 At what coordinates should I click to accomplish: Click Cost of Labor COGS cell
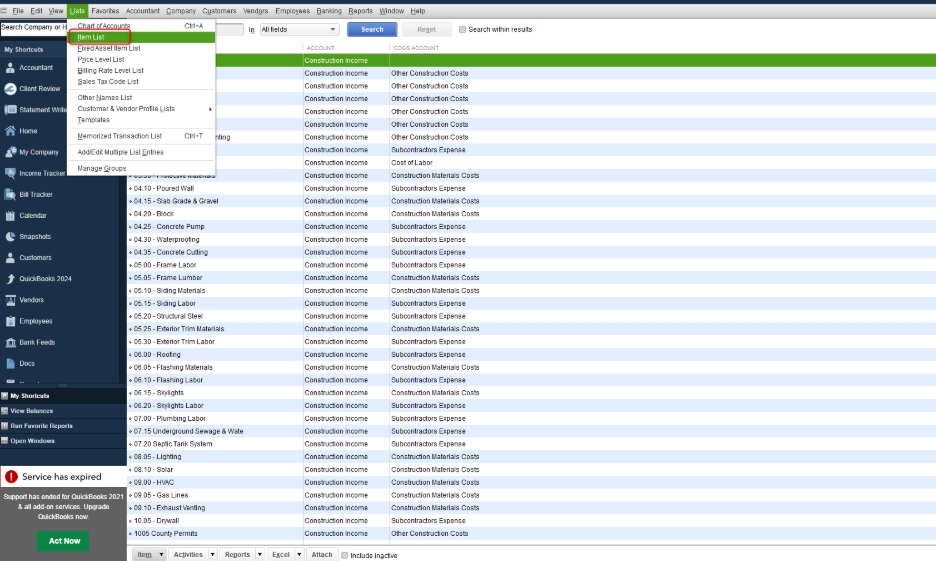point(412,163)
